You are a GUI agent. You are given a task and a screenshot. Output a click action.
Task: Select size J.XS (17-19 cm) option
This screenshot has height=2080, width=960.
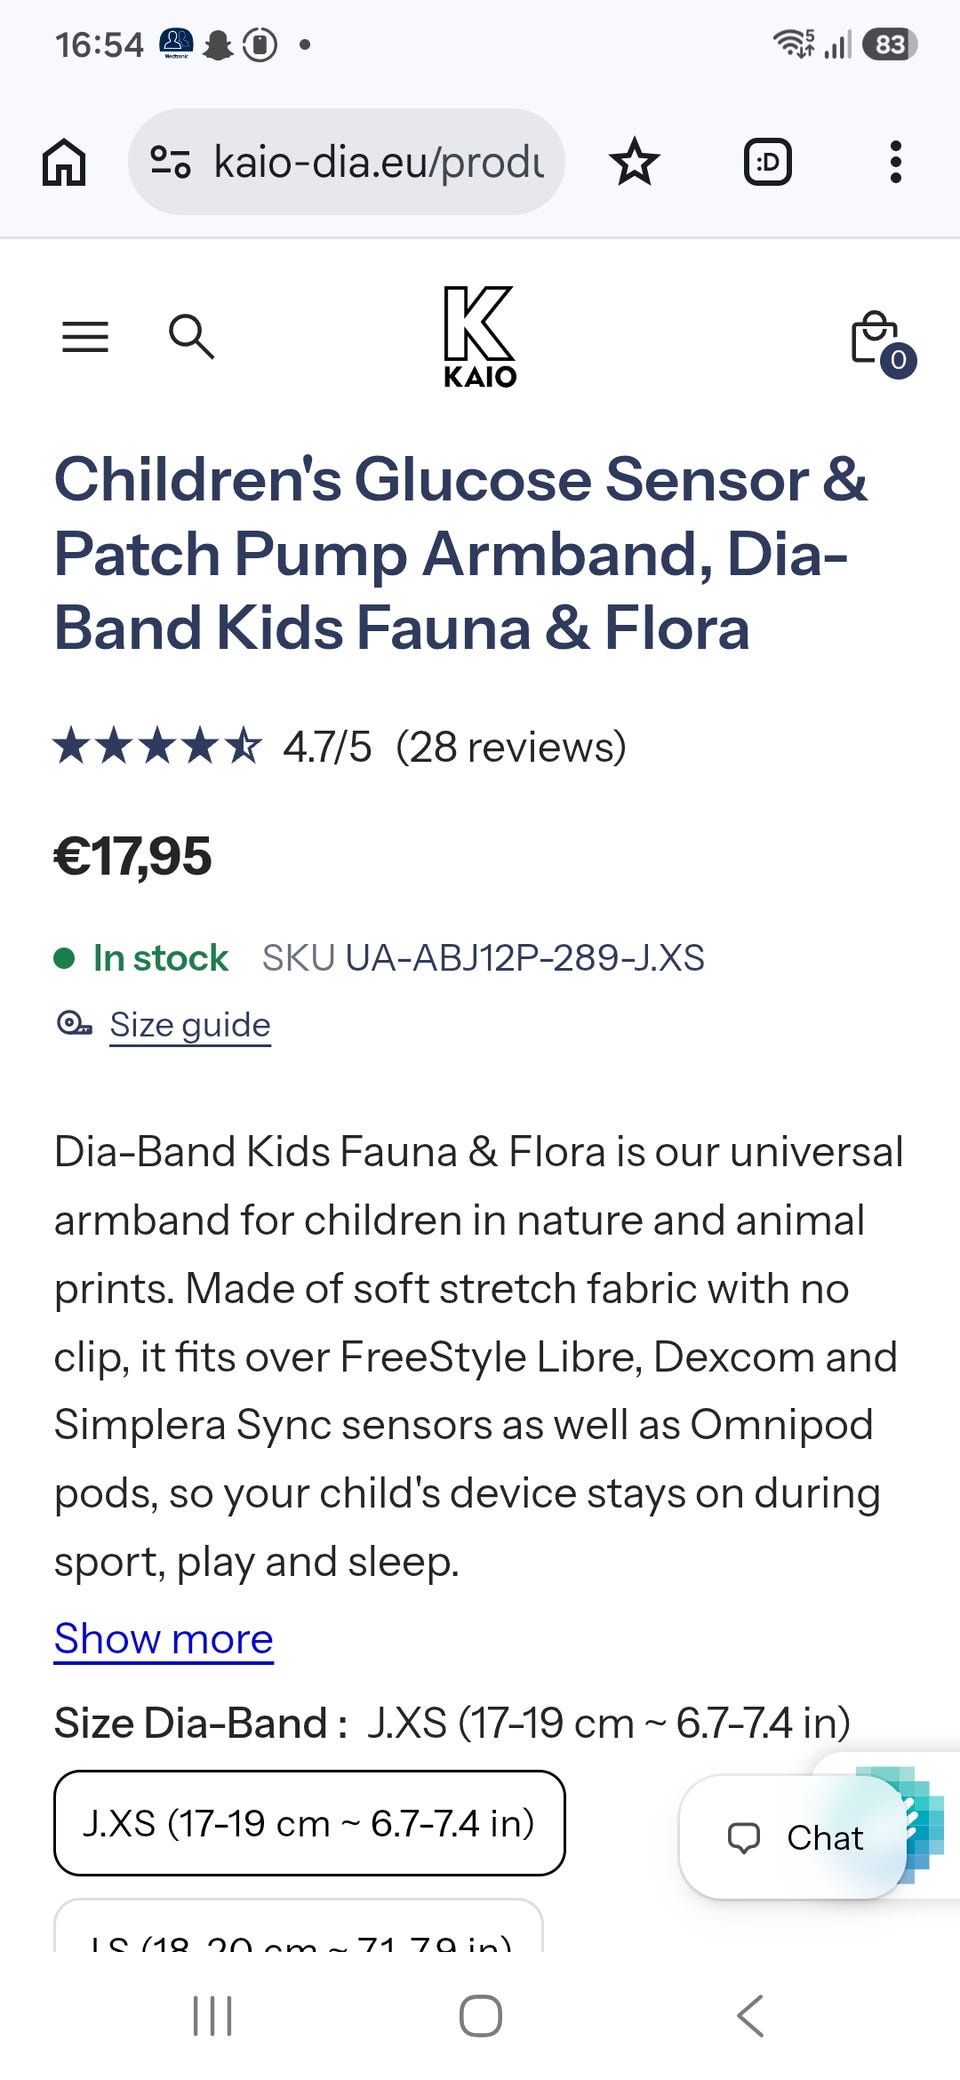pos(309,1823)
